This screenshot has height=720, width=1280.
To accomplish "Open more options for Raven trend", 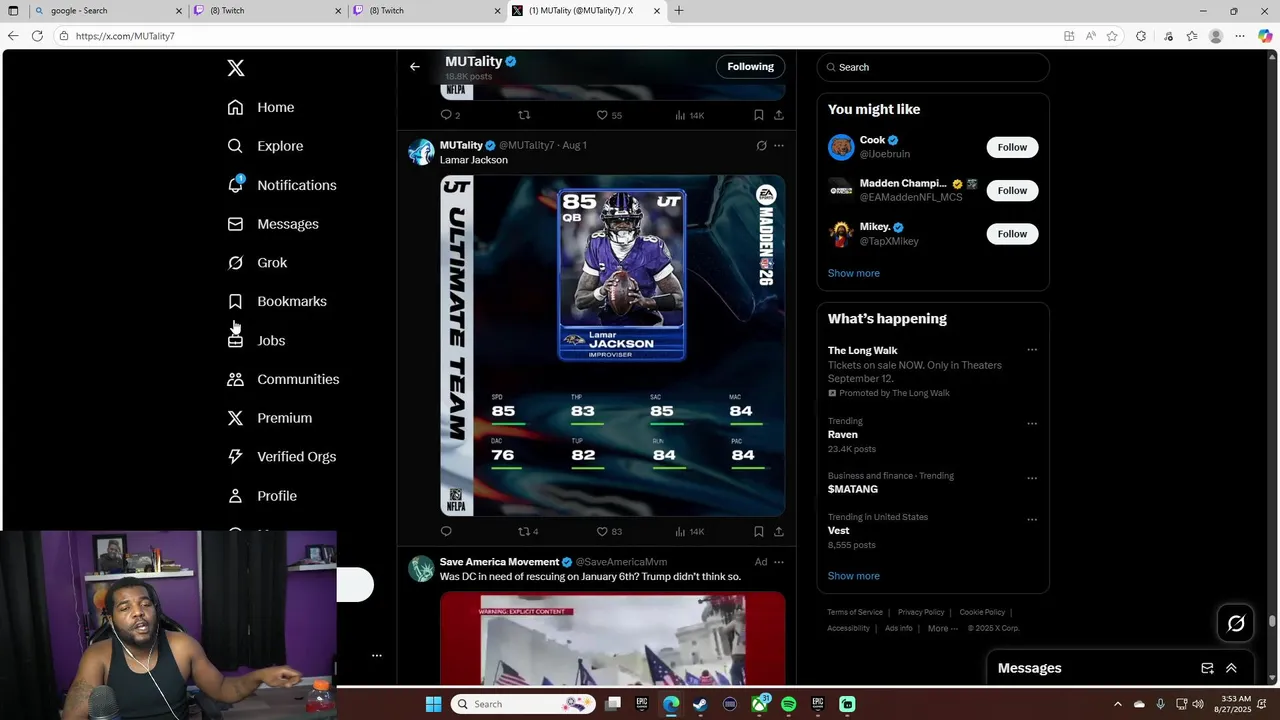I will coord(1032,423).
